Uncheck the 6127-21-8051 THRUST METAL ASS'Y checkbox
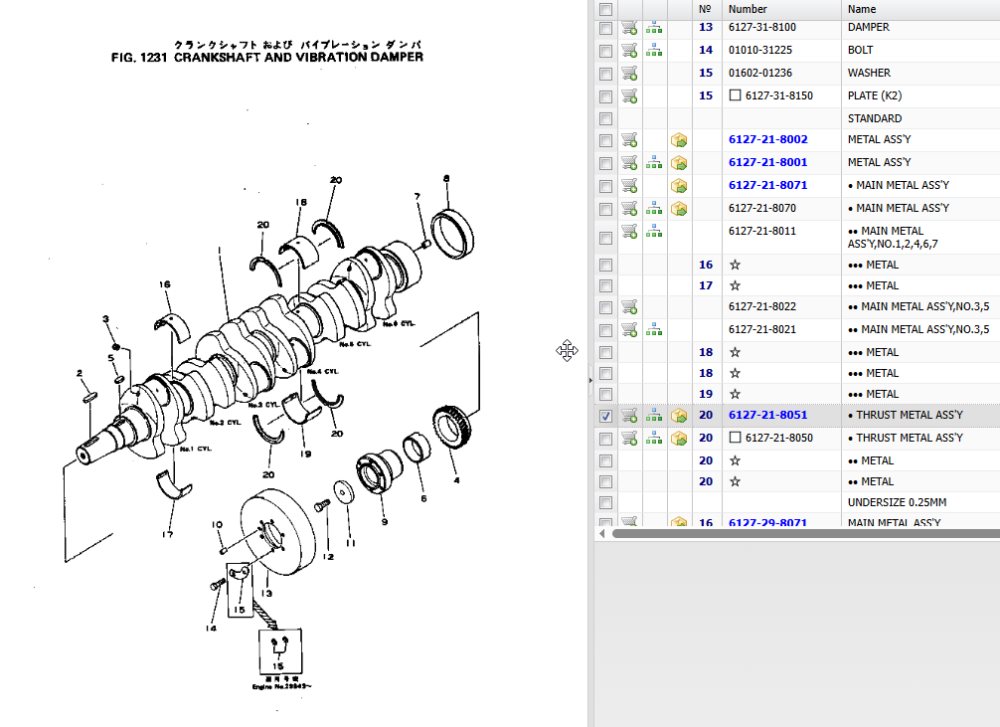1000x727 pixels. click(606, 416)
